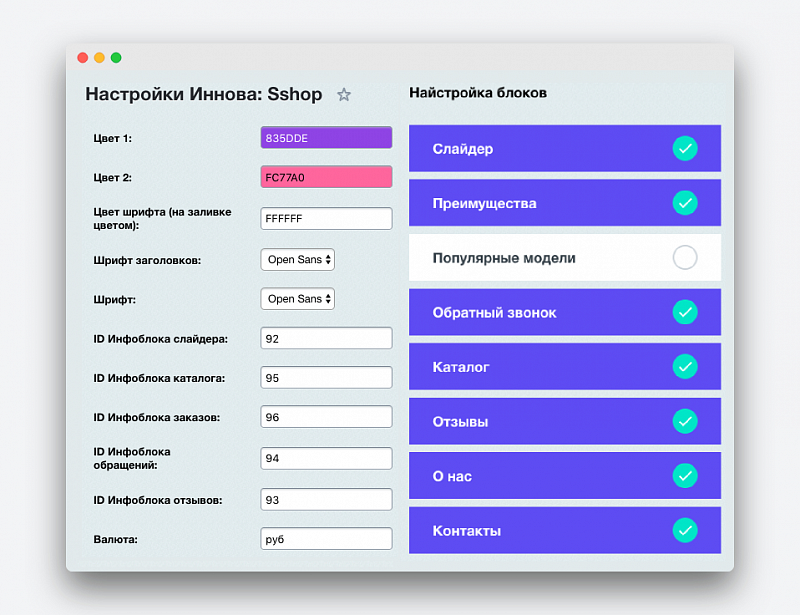This screenshot has width=800, height=615.
Task: Select the pink Цвет 2 color field
Action: point(326,177)
